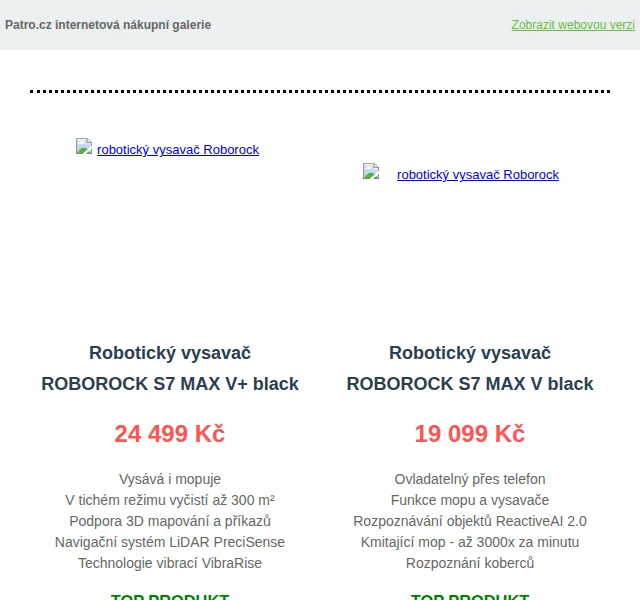Click the title 'ROBOROCK S7 MAX V+ black'
Viewport: 640px width, 600px height.
170,384
